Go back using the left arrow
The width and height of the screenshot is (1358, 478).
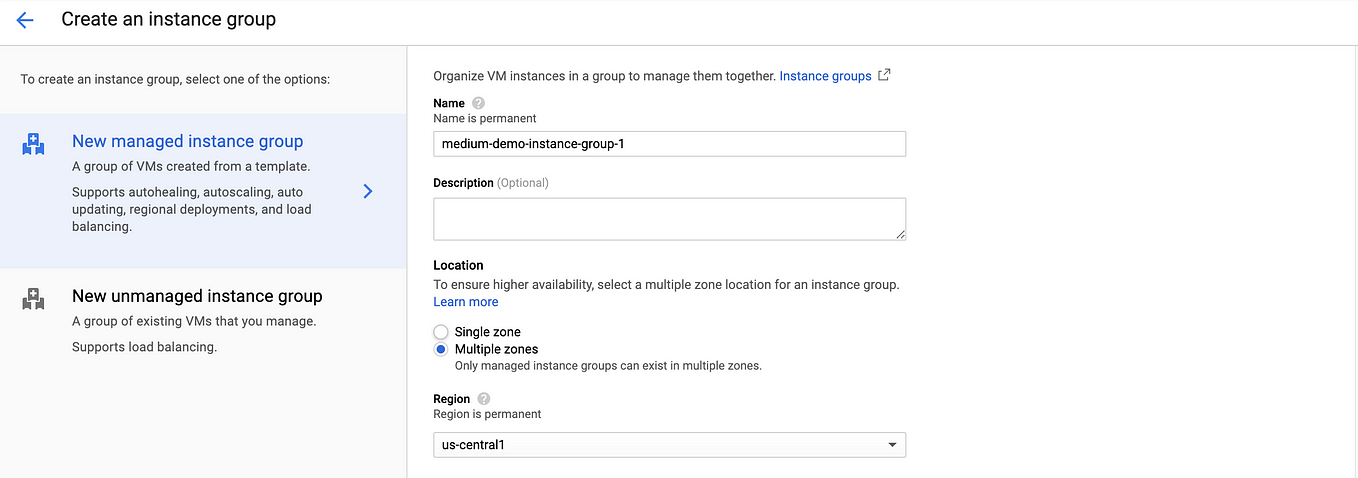point(25,20)
